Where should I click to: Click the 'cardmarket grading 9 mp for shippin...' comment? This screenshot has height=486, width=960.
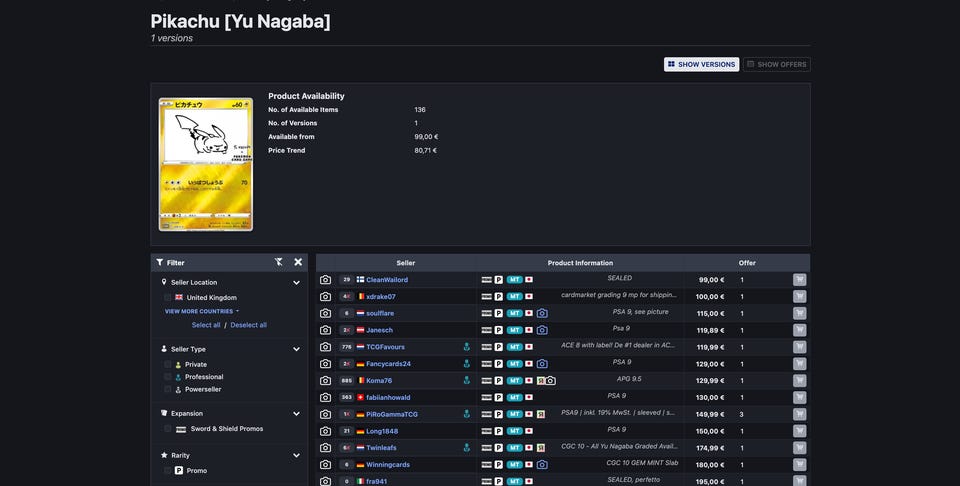[619, 295]
